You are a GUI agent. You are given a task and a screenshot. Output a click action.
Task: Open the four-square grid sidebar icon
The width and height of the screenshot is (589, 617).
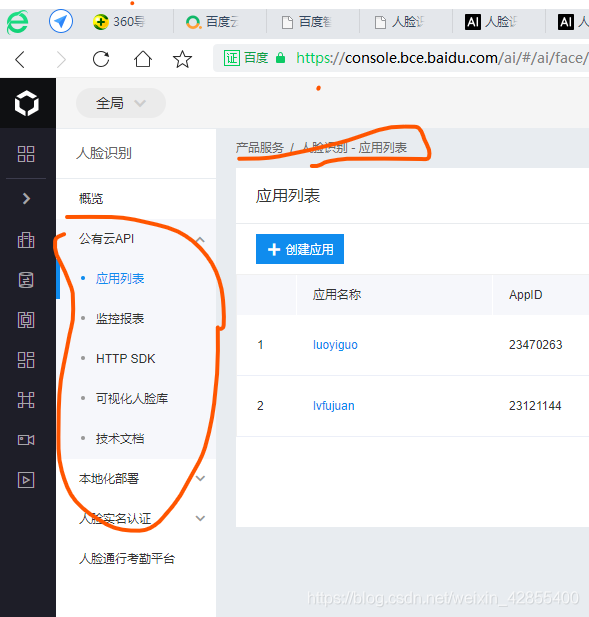pyautogui.click(x=26, y=154)
